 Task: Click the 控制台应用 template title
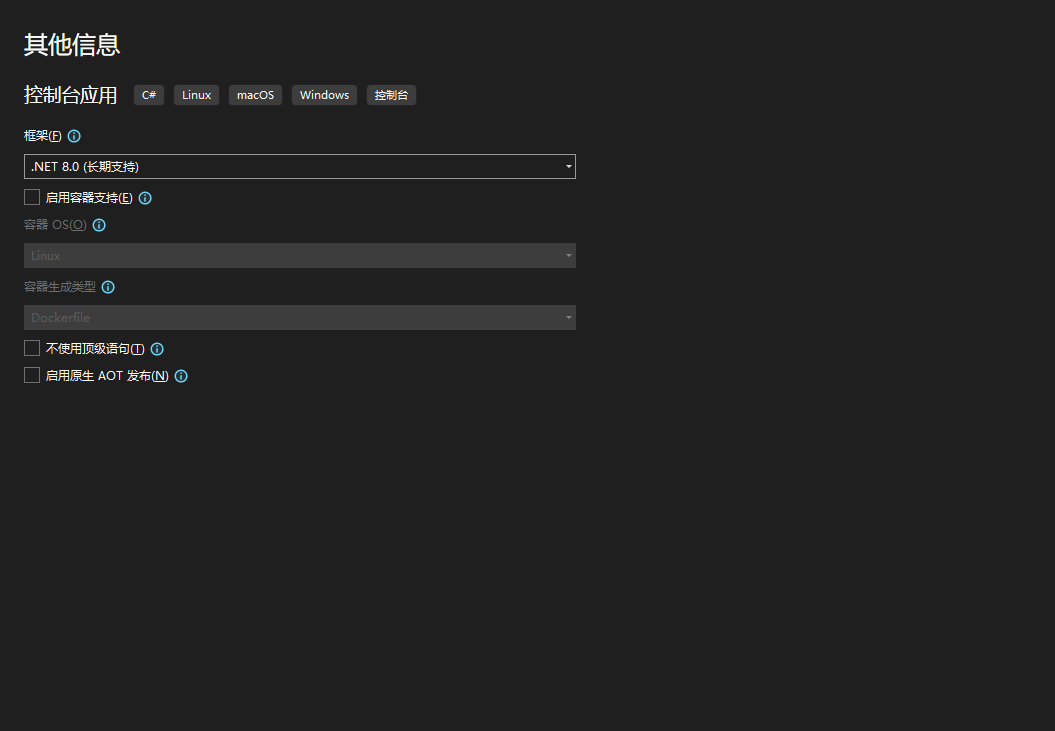(x=70, y=95)
